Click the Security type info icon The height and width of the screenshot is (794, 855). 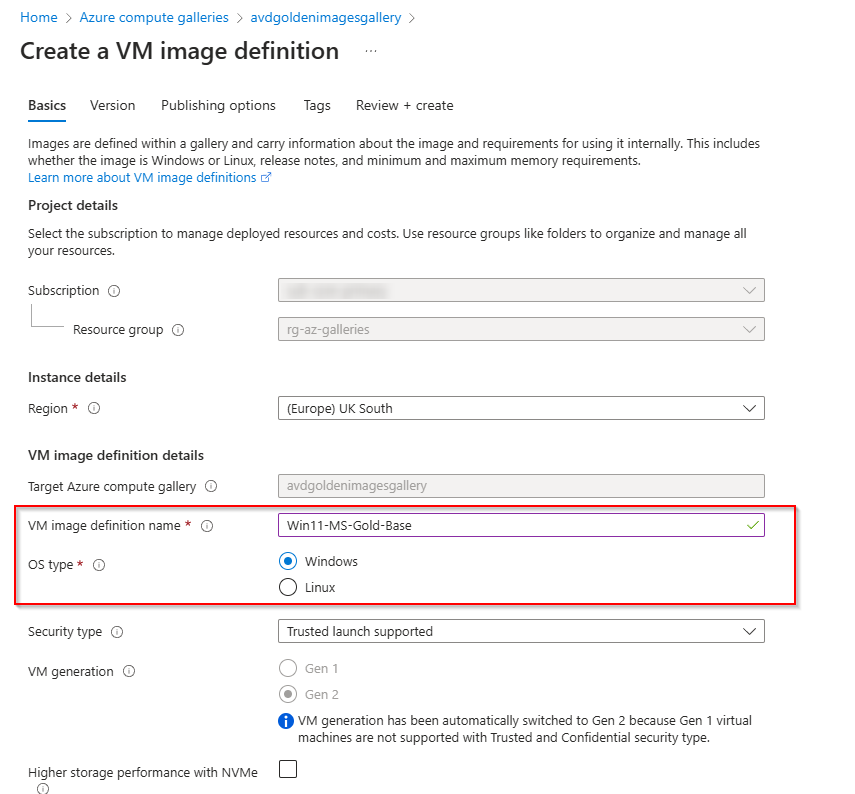[x=118, y=631]
